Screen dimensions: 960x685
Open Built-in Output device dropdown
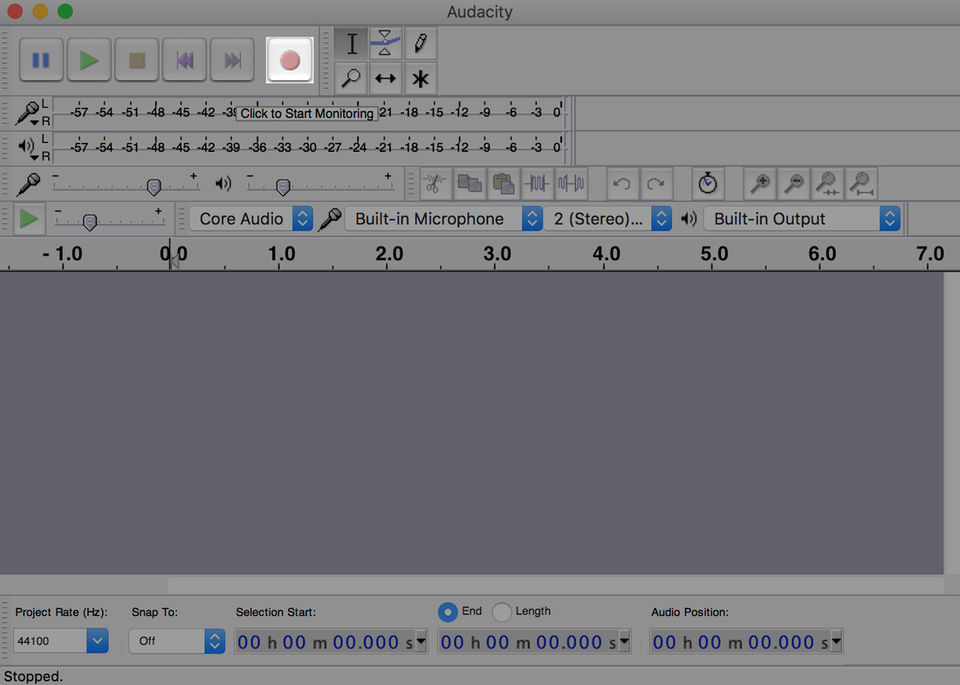tap(802, 219)
